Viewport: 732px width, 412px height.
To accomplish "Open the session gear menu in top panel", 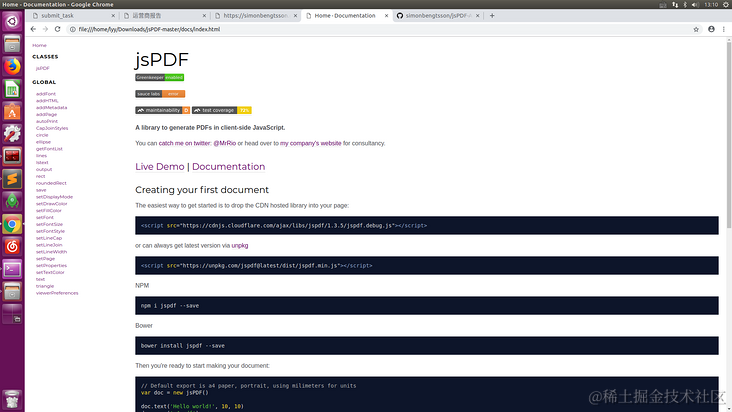I will (726, 4).
